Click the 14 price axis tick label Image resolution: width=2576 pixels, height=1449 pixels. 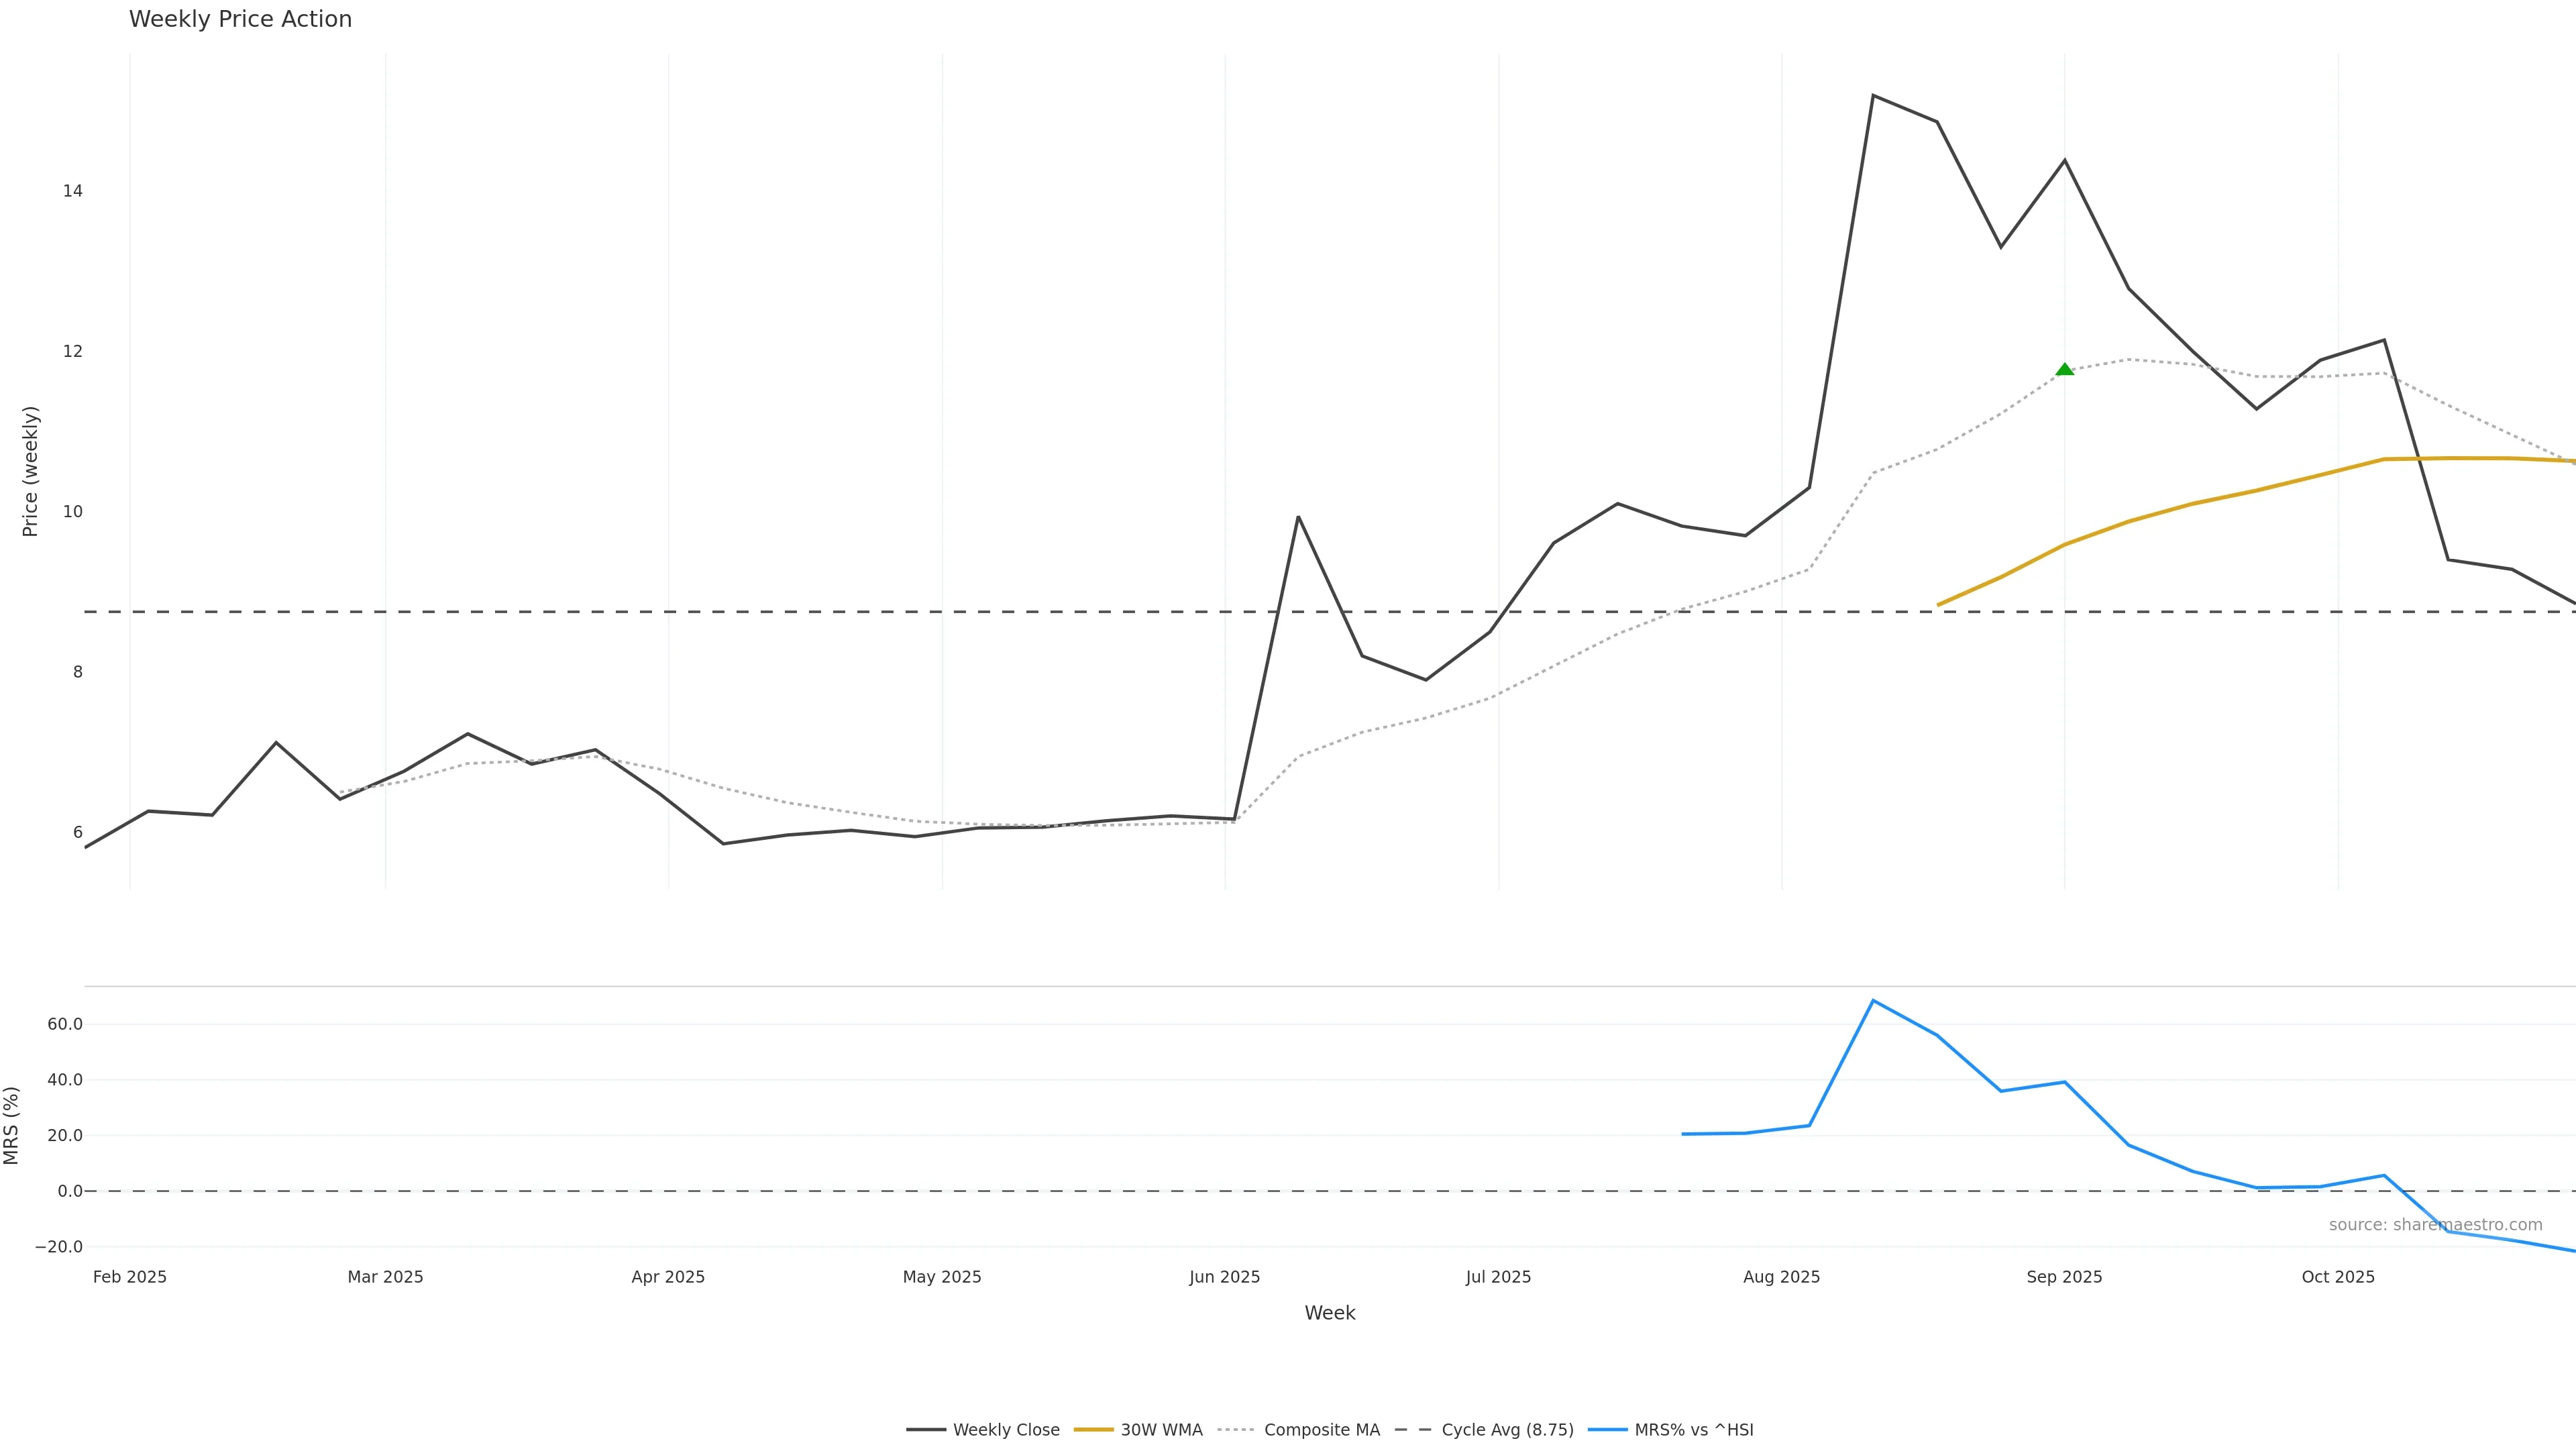click(x=72, y=191)
